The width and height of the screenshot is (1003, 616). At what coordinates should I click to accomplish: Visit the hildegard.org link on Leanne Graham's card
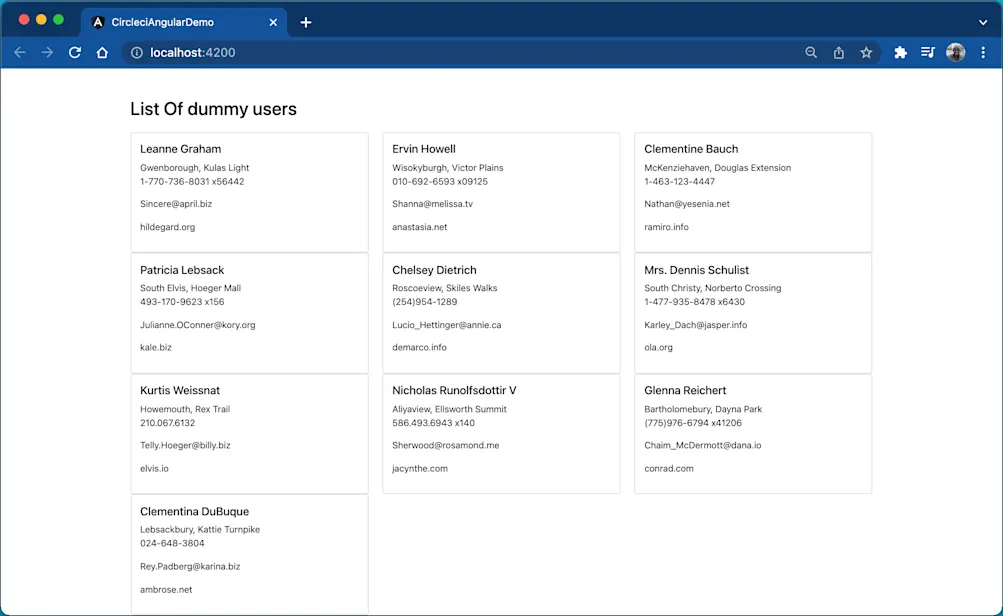[x=166, y=227]
